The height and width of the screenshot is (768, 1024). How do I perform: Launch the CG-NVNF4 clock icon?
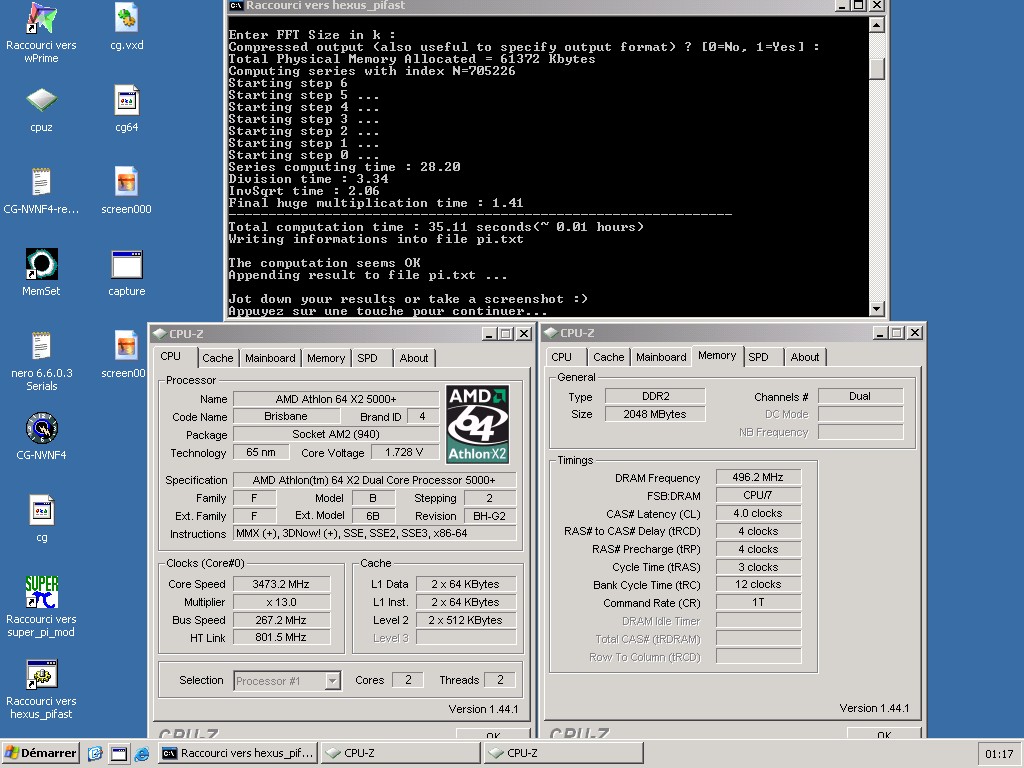(41, 428)
